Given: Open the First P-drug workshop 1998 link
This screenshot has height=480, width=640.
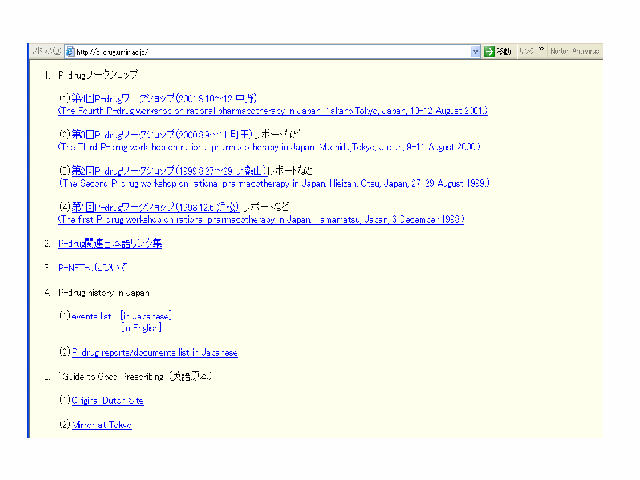Looking at the screenshot, I should click(x=261, y=218).
